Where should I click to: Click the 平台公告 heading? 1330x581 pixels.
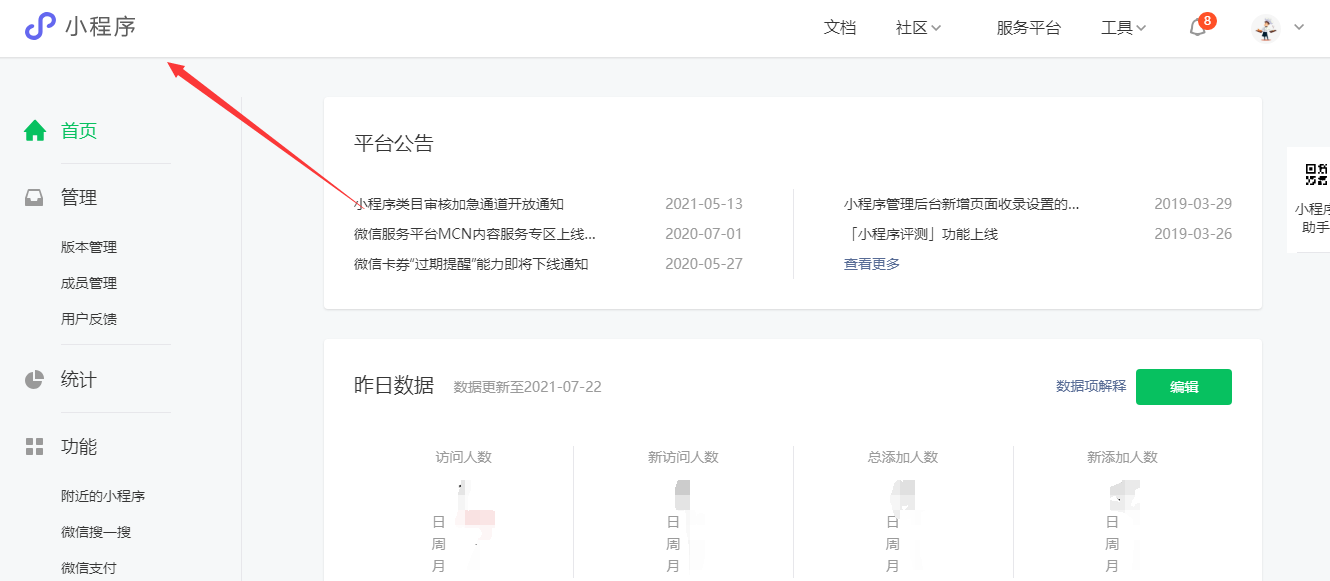(x=394, y=143)
